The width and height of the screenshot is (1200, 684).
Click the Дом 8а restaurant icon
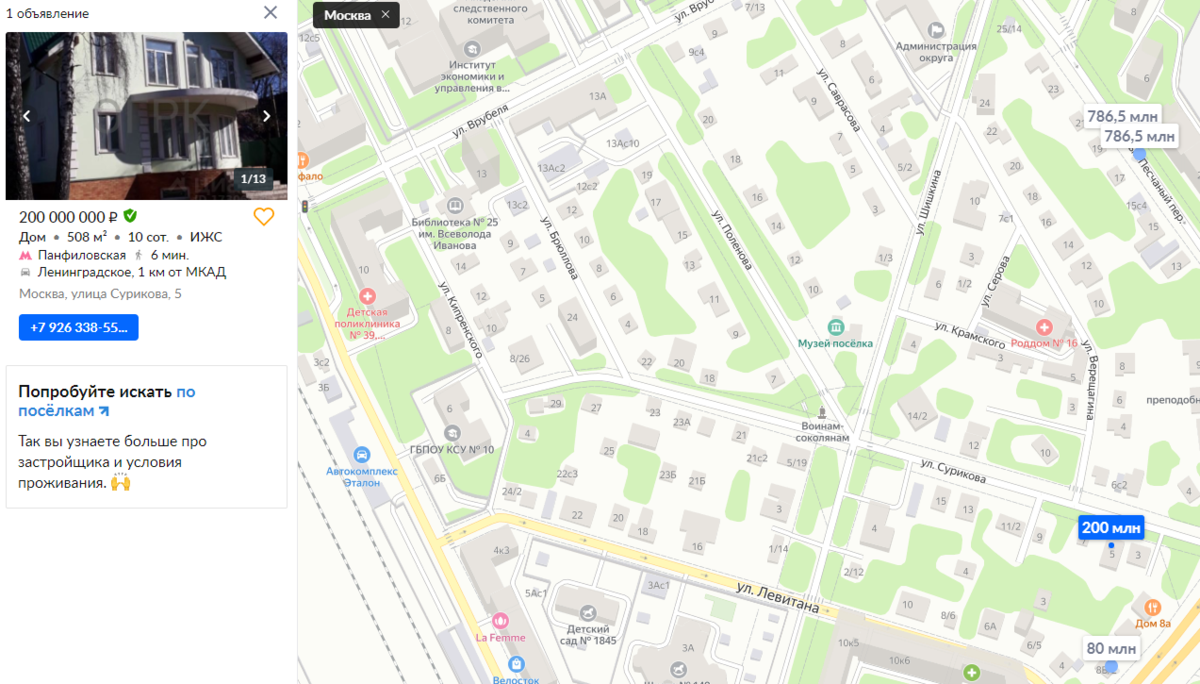pos(1152,607)
